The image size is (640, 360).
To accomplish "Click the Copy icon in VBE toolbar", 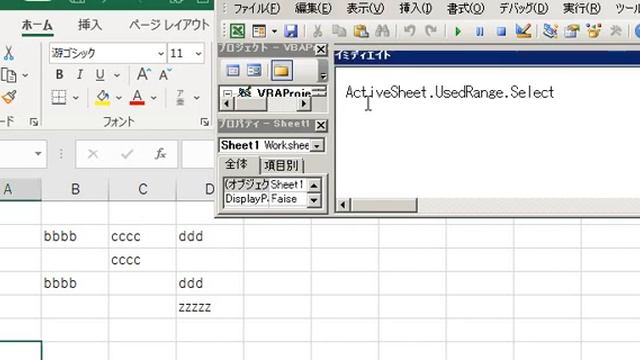I will [x=339, y=31].
